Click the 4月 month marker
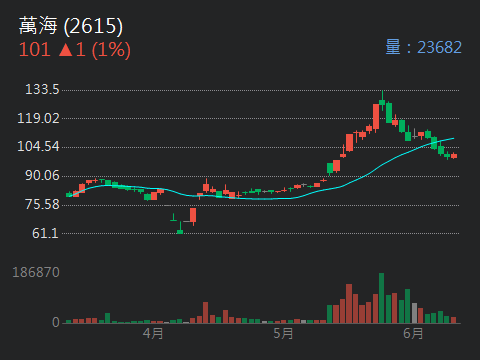This screenshot has width=480, height=360. [153, 333]
